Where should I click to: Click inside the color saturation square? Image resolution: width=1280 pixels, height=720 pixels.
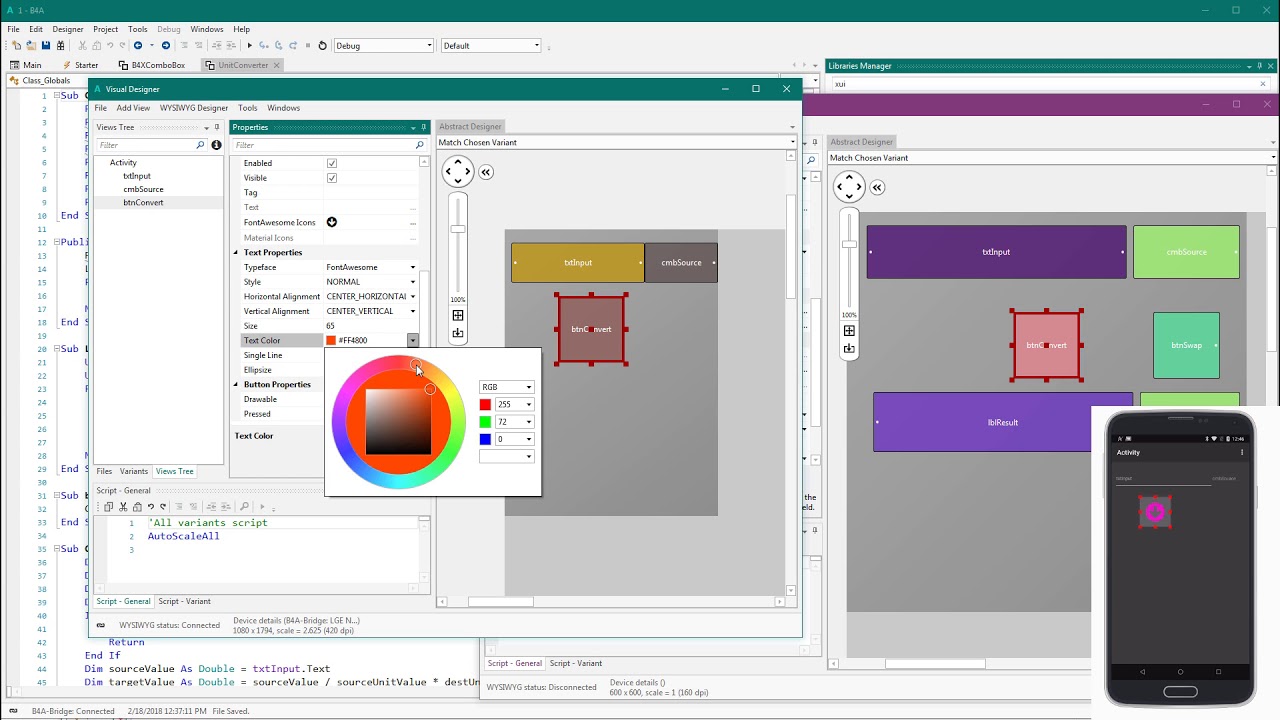click(398, 421)
